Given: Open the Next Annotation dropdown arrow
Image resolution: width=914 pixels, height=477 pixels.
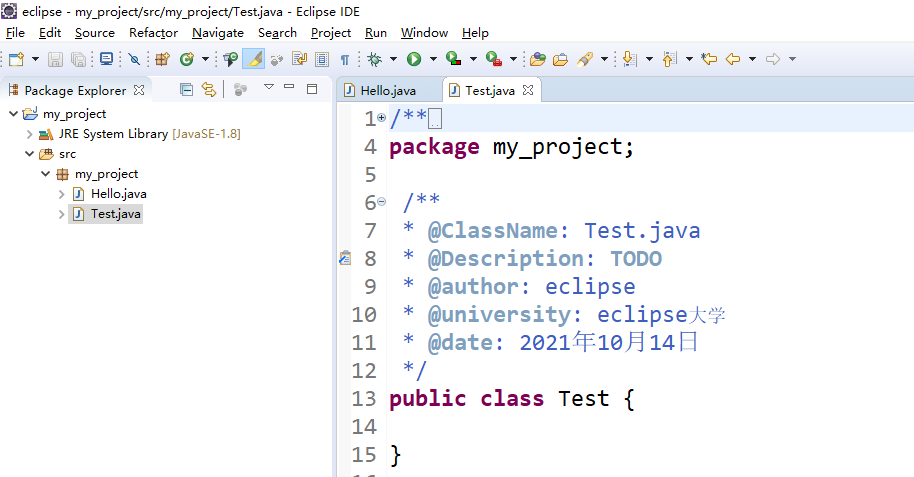Looking at the screenshot, I should 649,59.
